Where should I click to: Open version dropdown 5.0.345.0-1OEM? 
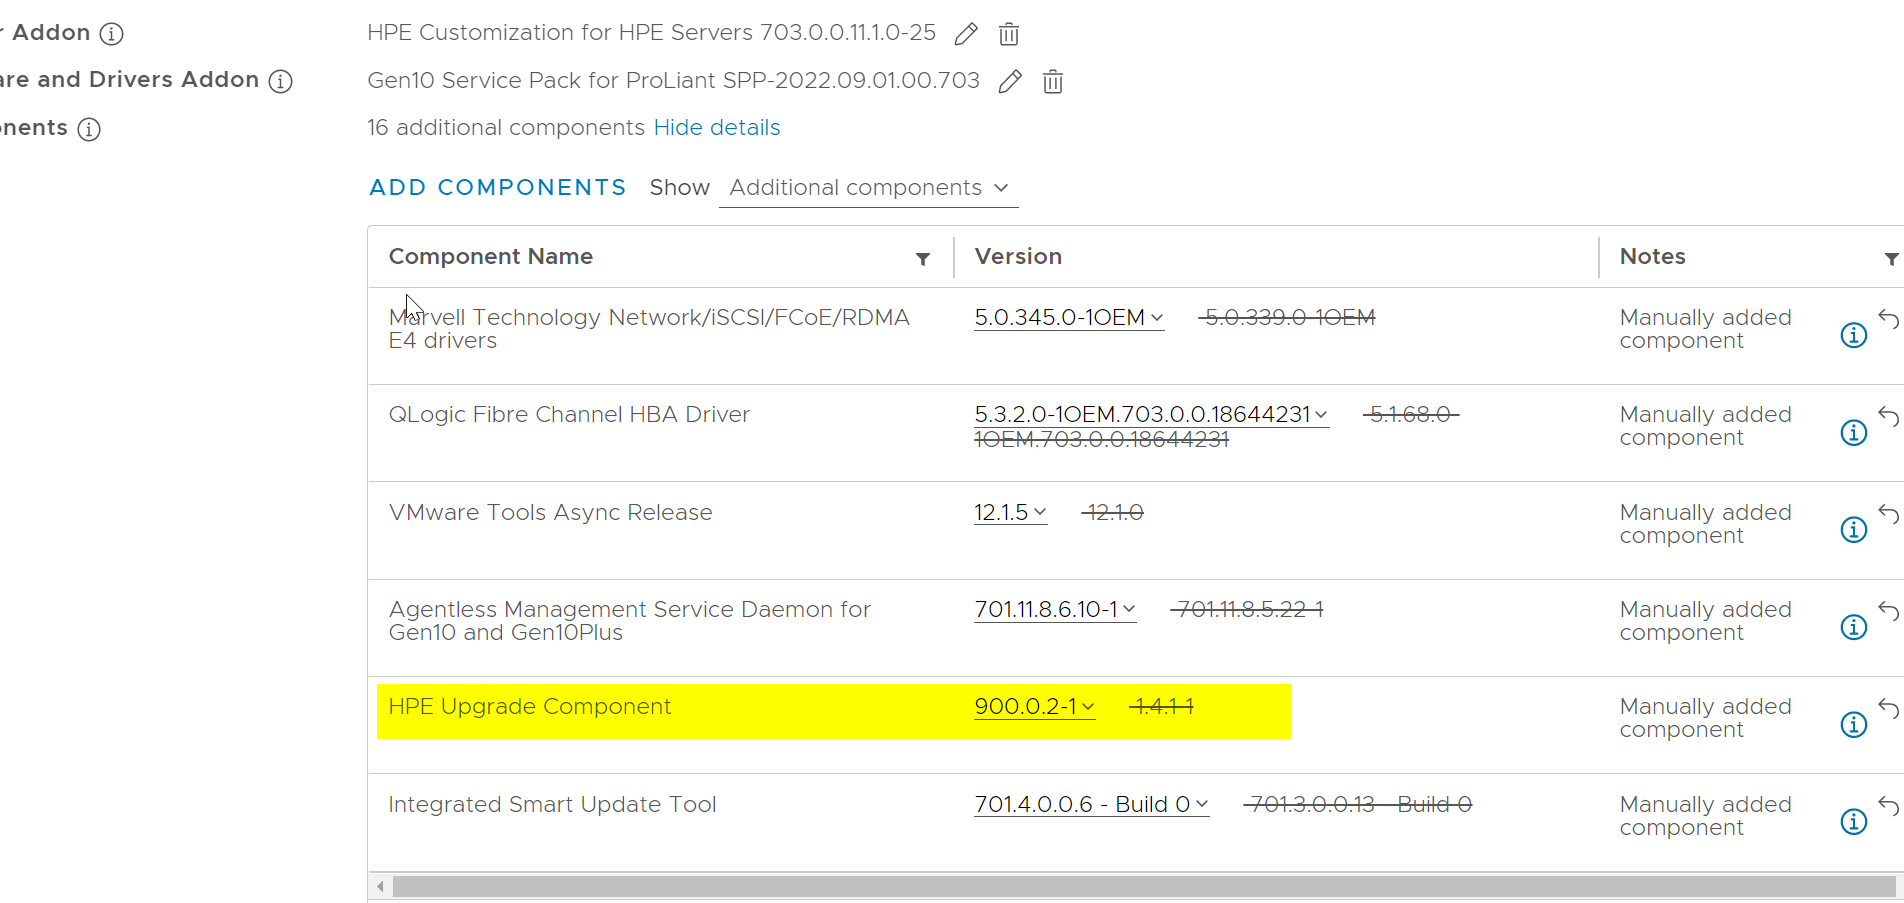coord(1069,318)
